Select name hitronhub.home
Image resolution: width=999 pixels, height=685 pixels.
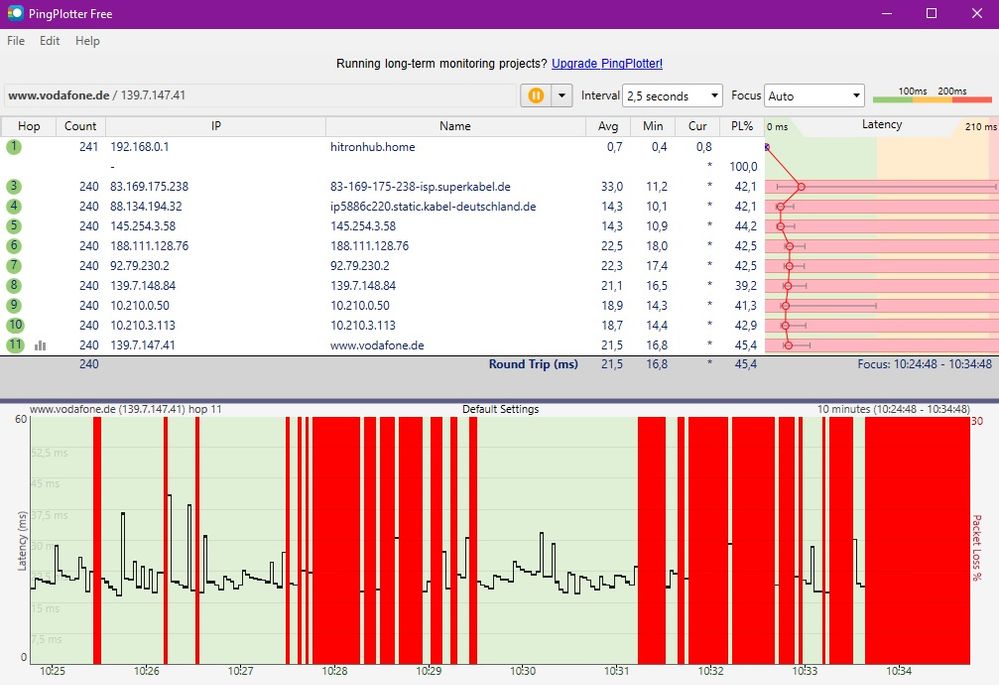point(373,147)
